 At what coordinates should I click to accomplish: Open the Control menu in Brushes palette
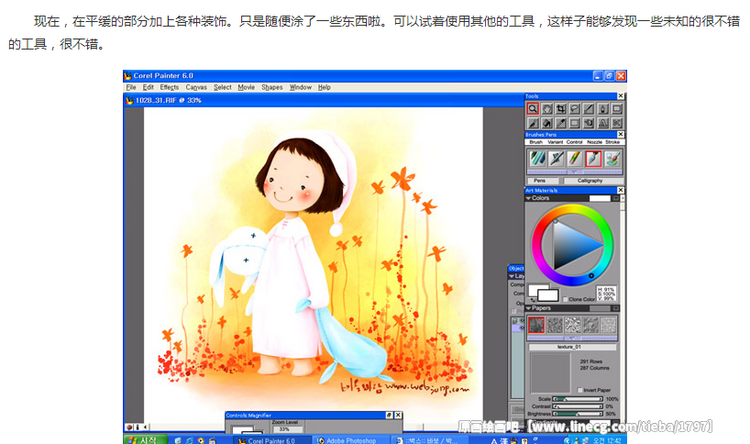[574, 142]
